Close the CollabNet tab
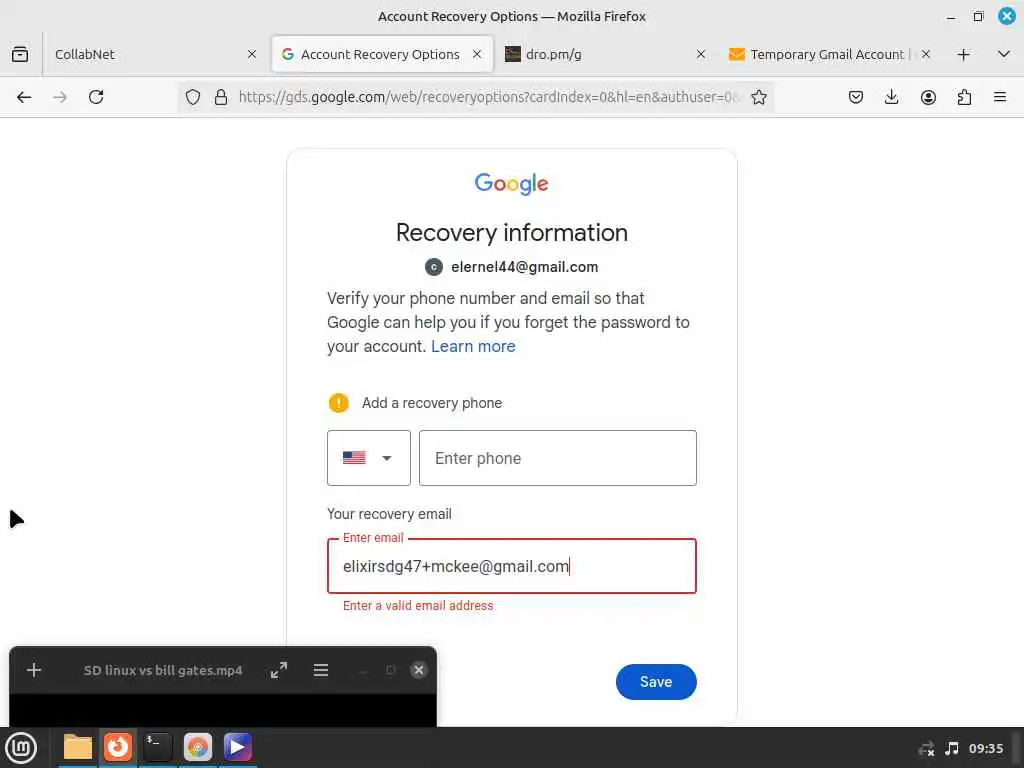Image resolution: width=1024 pixels, height=768 pixels. point(252,54)
